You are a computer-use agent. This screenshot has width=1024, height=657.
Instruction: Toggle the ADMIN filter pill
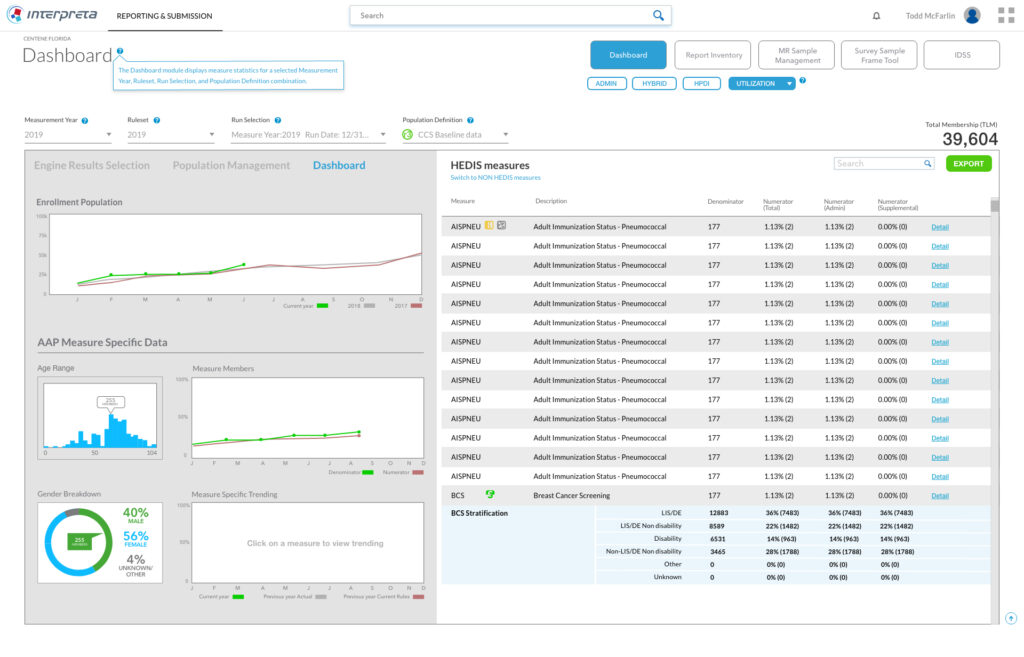(x=606, y=84)
